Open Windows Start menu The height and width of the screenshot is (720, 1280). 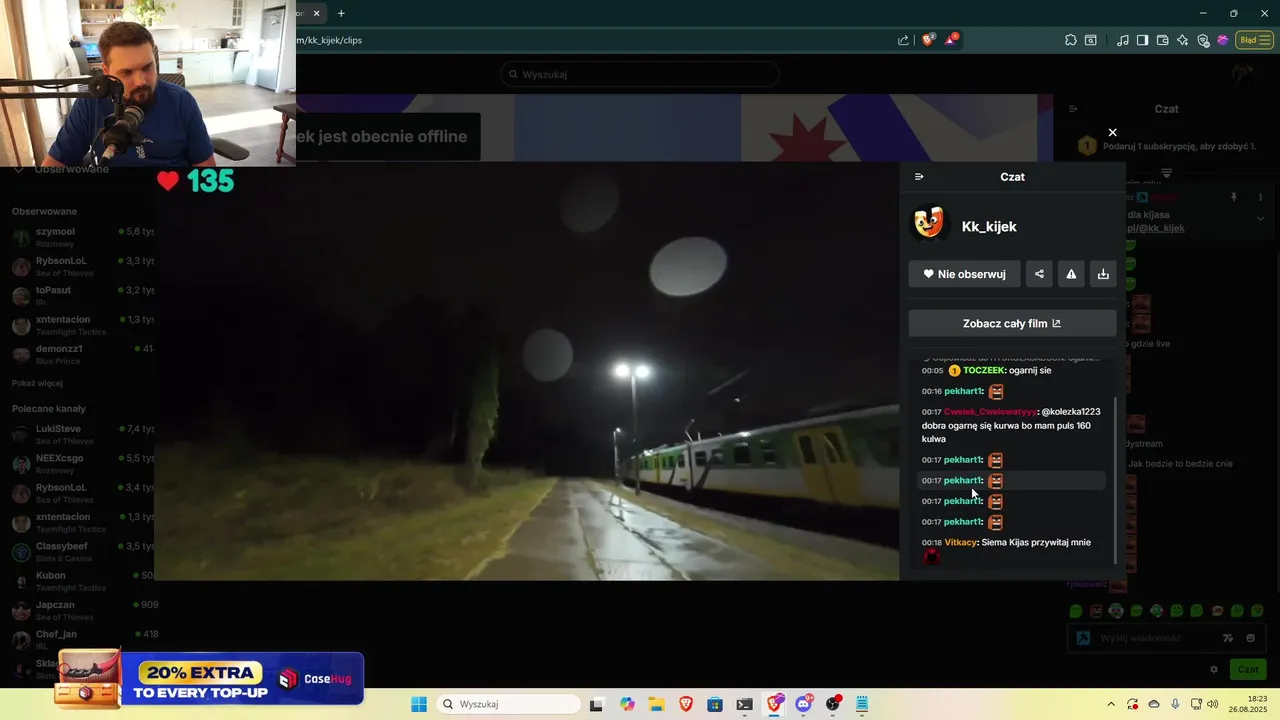pos(419,704)
